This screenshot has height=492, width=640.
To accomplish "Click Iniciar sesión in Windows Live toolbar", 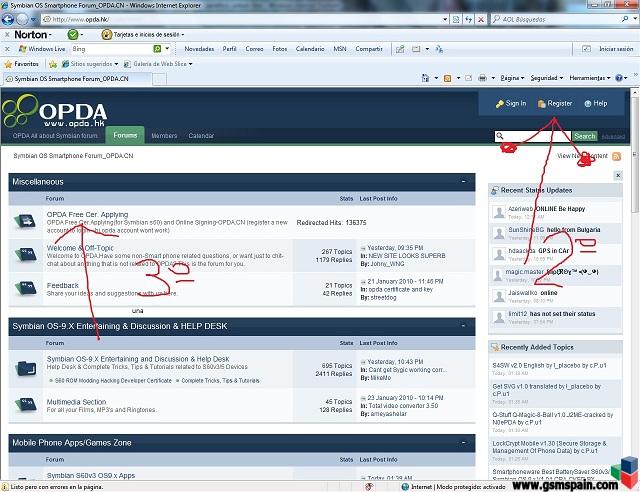I will (x=616, y=49).
